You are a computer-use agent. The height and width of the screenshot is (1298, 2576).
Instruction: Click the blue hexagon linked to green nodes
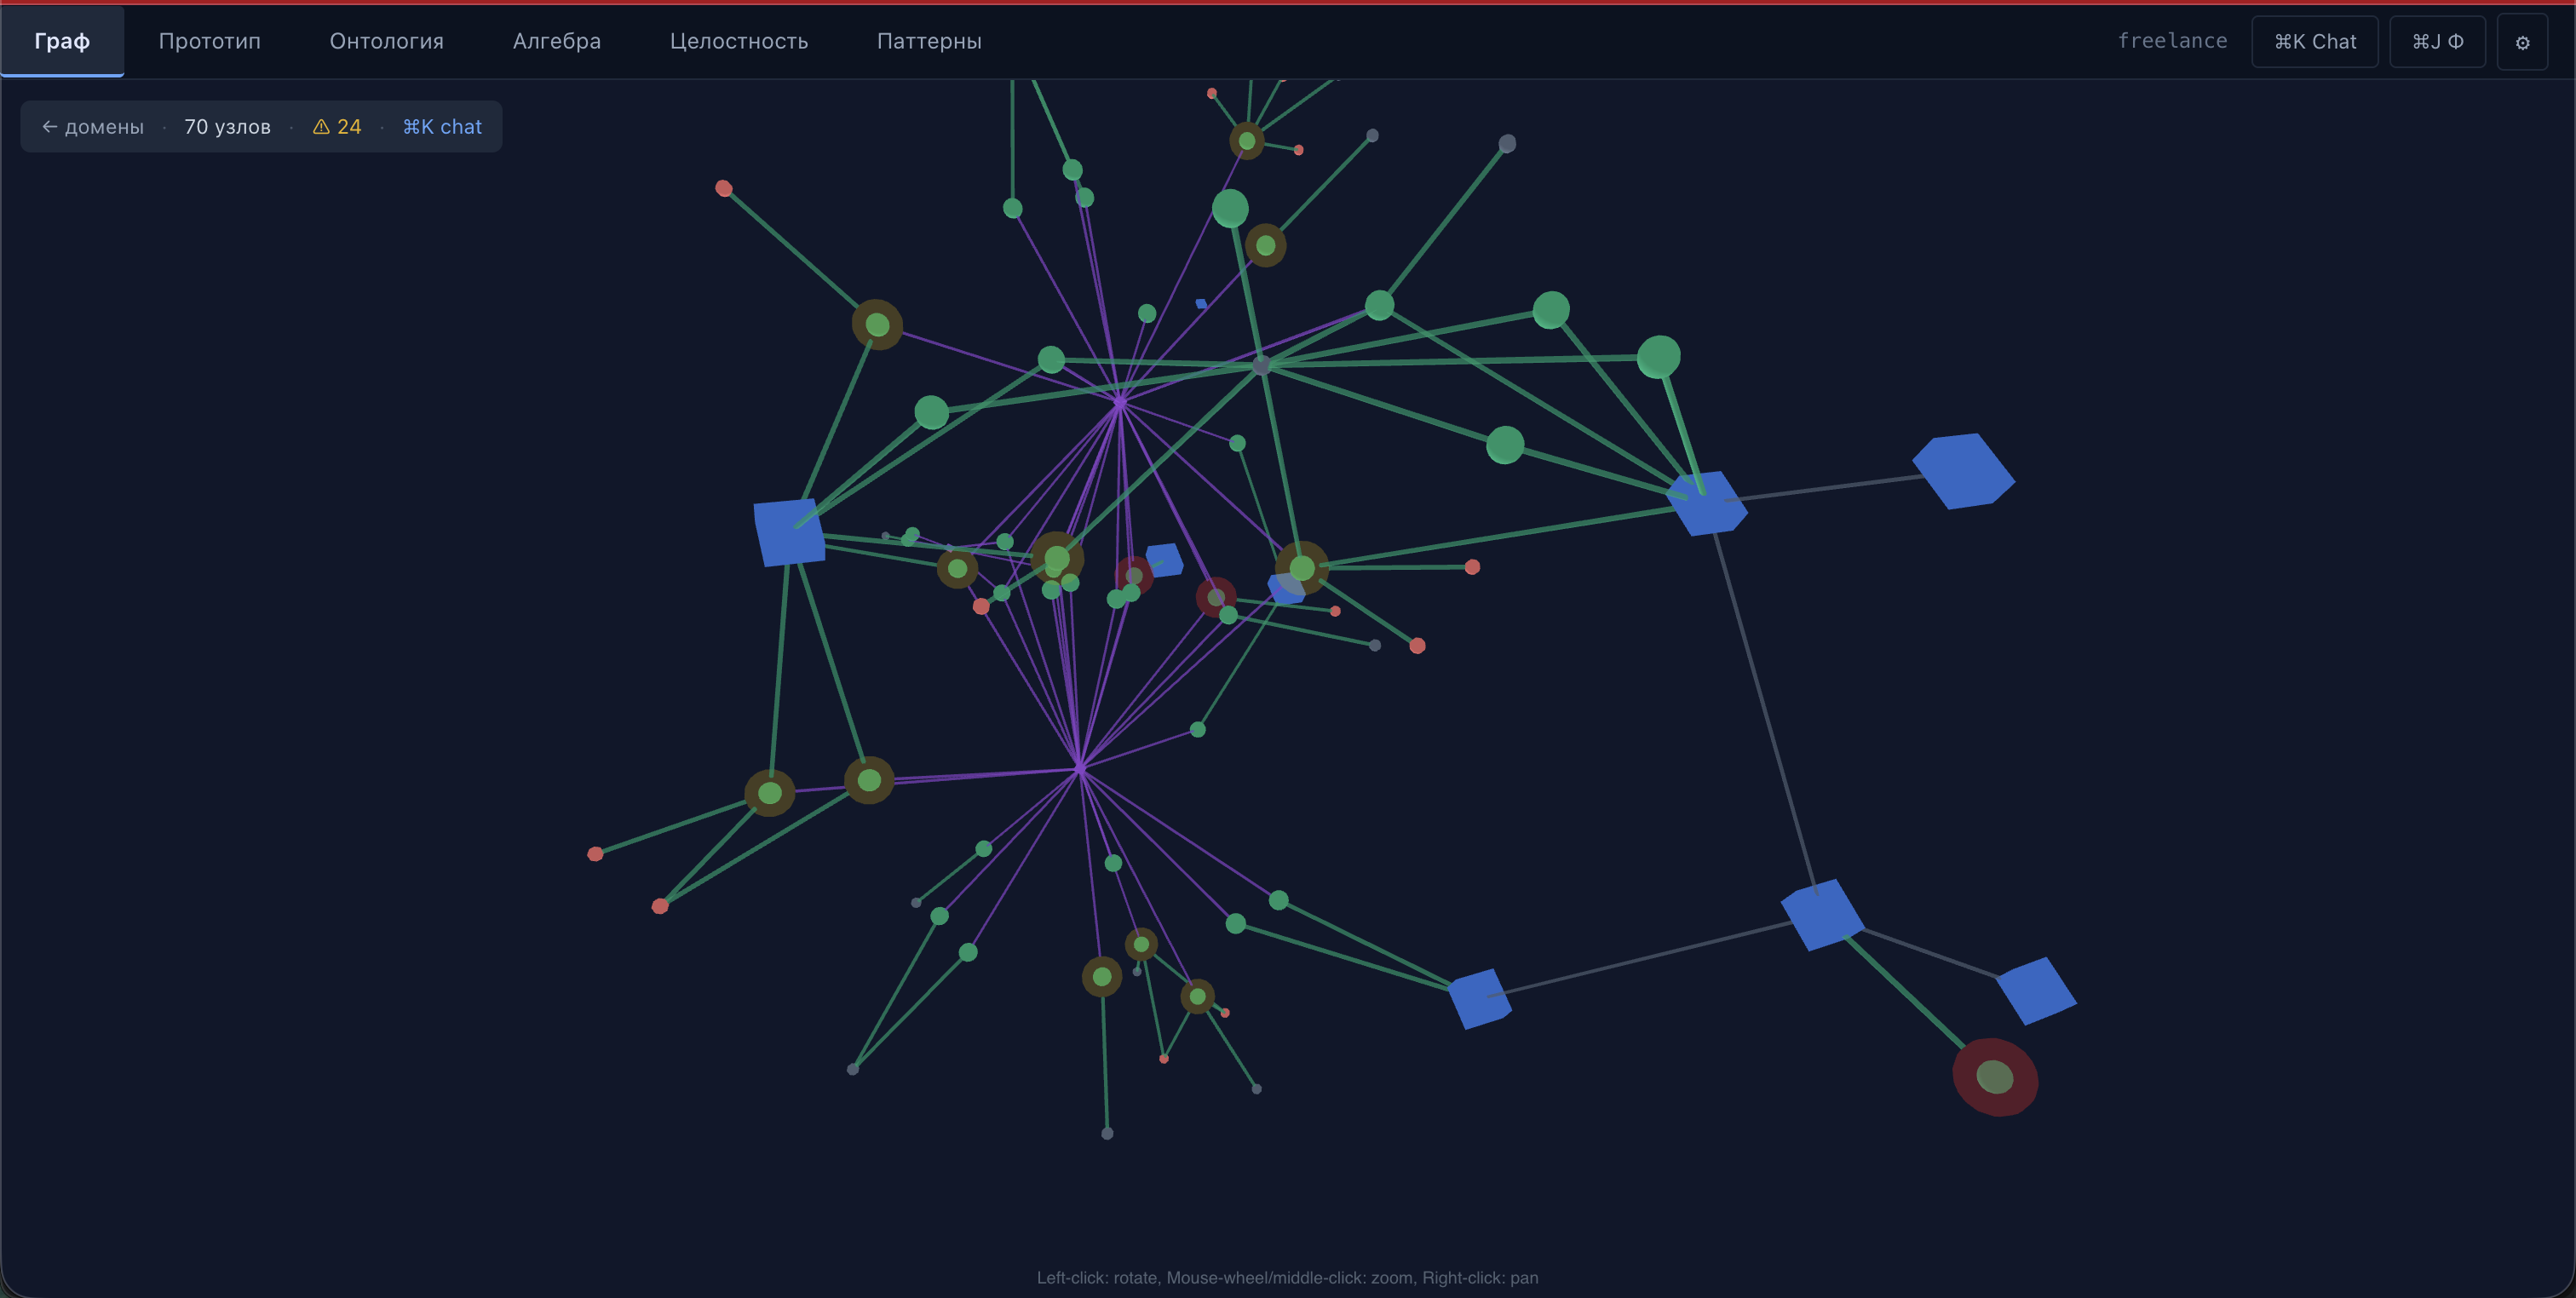click(x=1707, y=503)
